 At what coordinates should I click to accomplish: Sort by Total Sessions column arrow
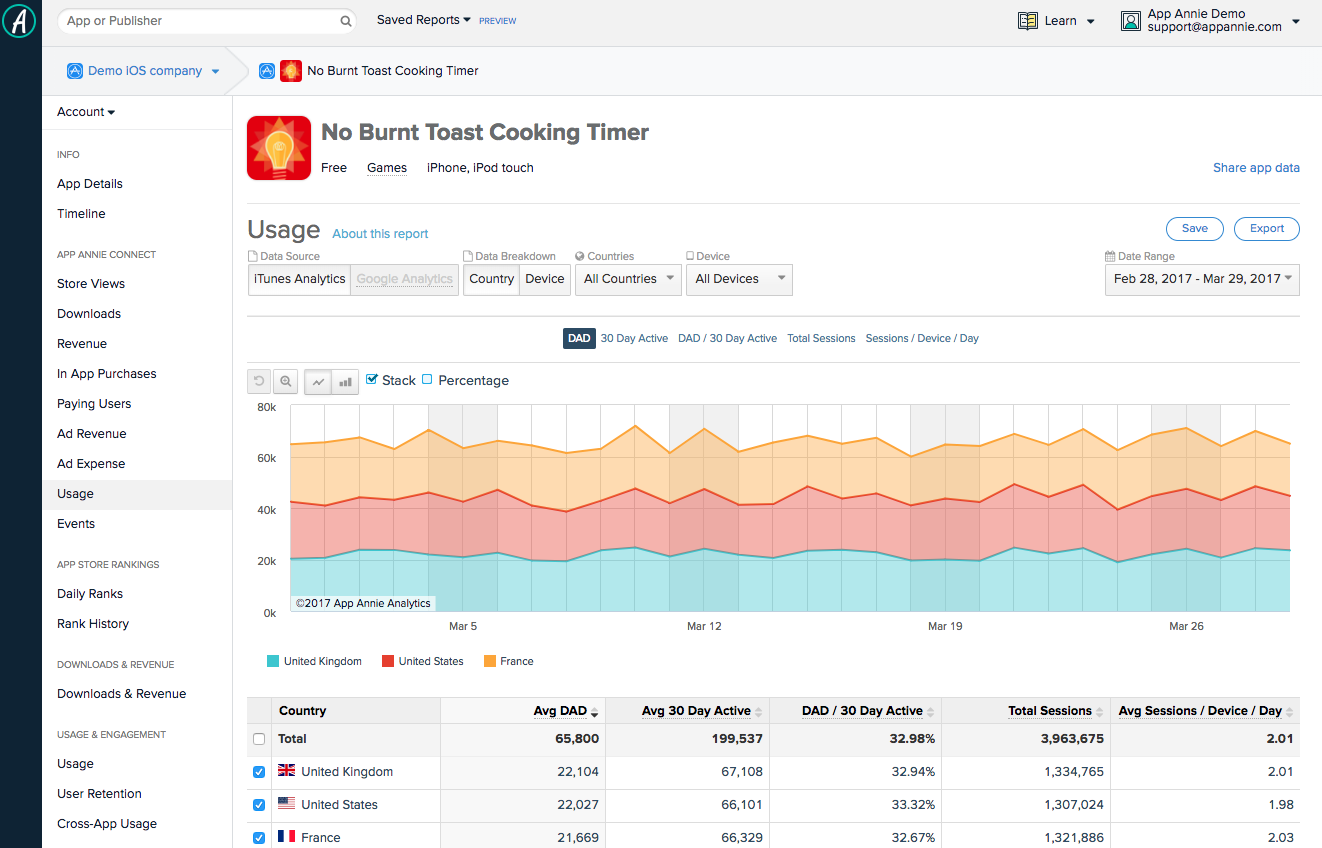click(x=1100, y=712)
